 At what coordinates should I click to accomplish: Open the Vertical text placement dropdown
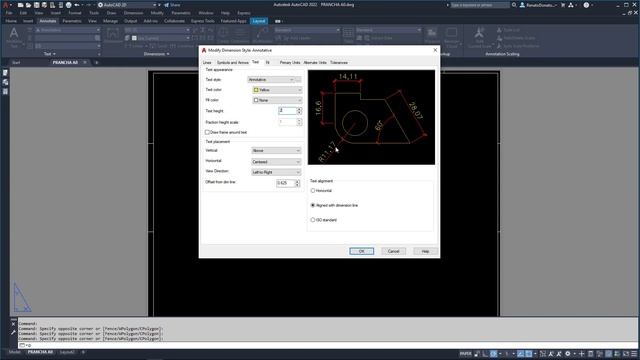276,151
